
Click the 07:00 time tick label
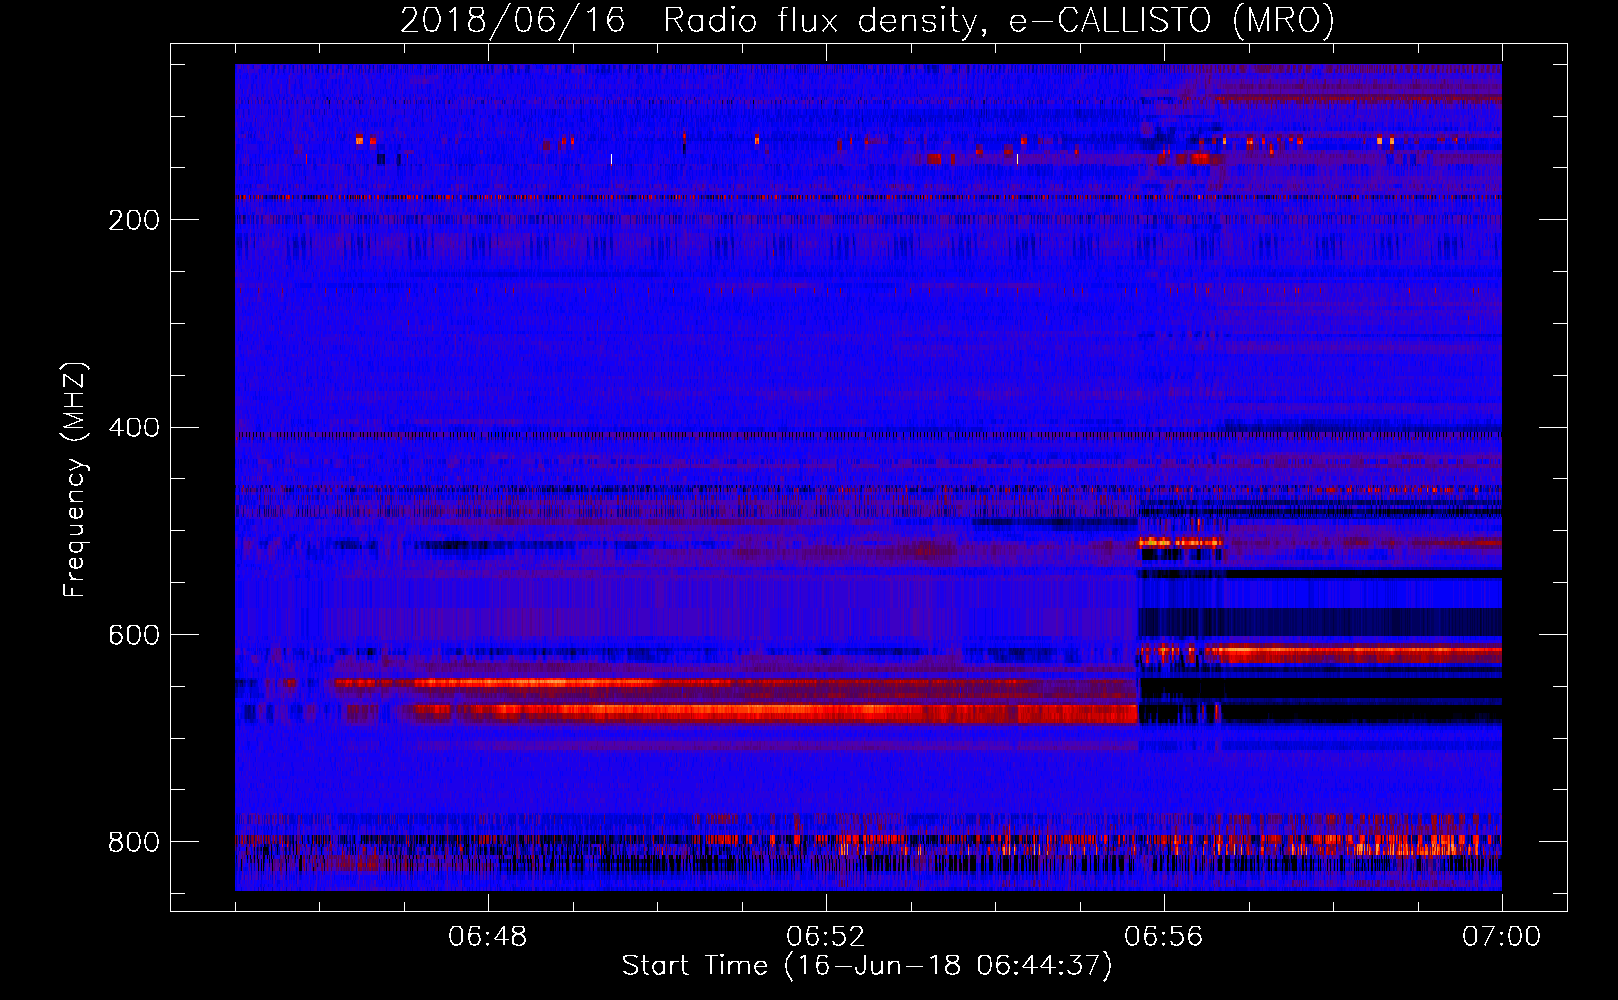[1501, 937]
